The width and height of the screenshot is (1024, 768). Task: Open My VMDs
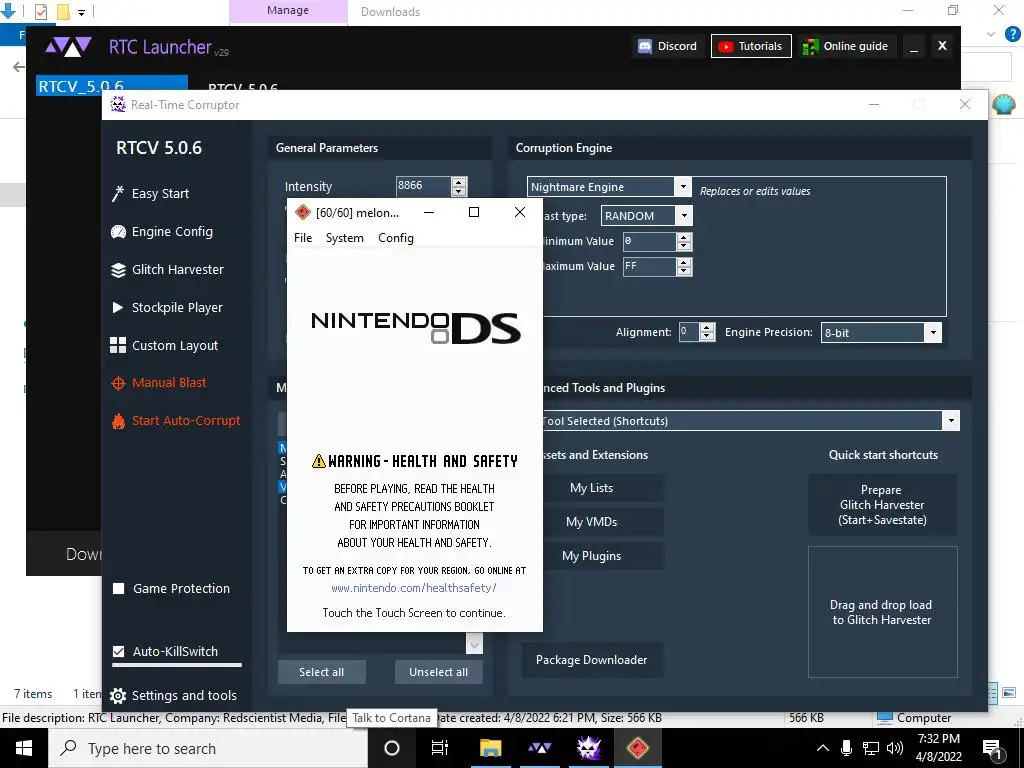(x=592, y=522)
